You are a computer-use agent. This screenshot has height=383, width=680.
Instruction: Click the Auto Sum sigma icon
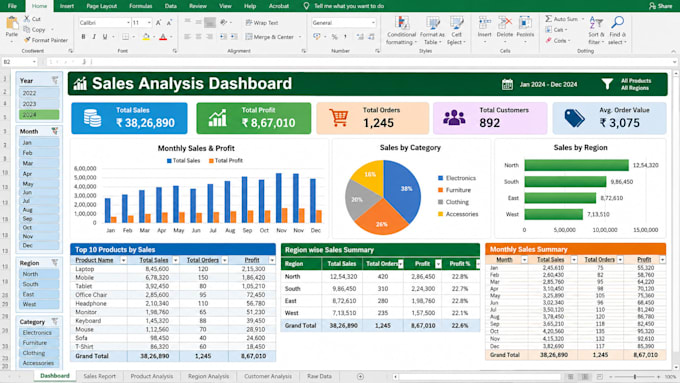pyautogui.click(x=549, y=19)
